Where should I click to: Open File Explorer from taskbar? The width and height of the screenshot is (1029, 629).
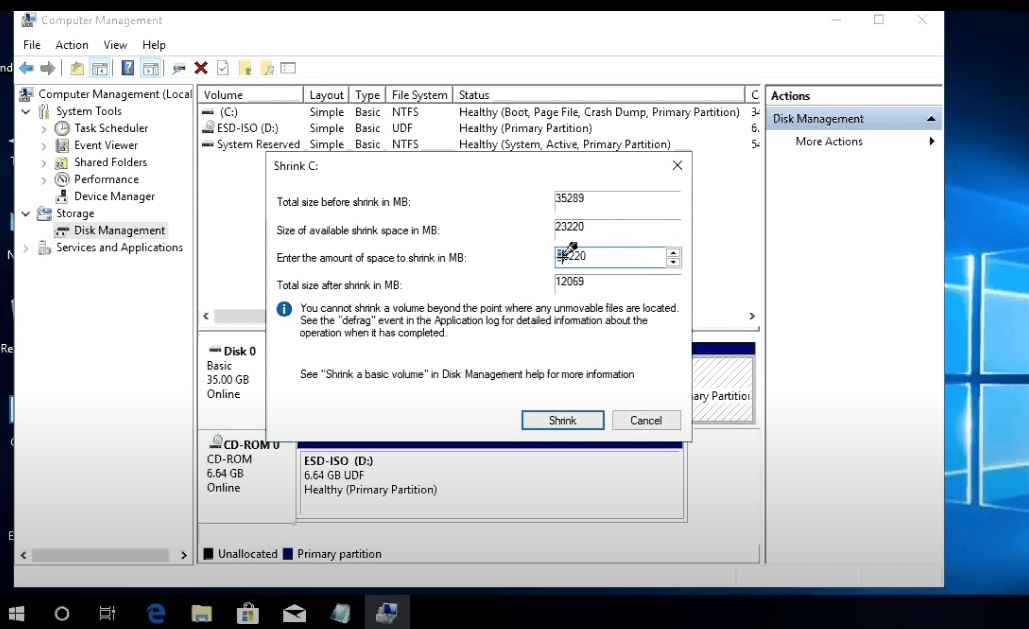[201, 614]
